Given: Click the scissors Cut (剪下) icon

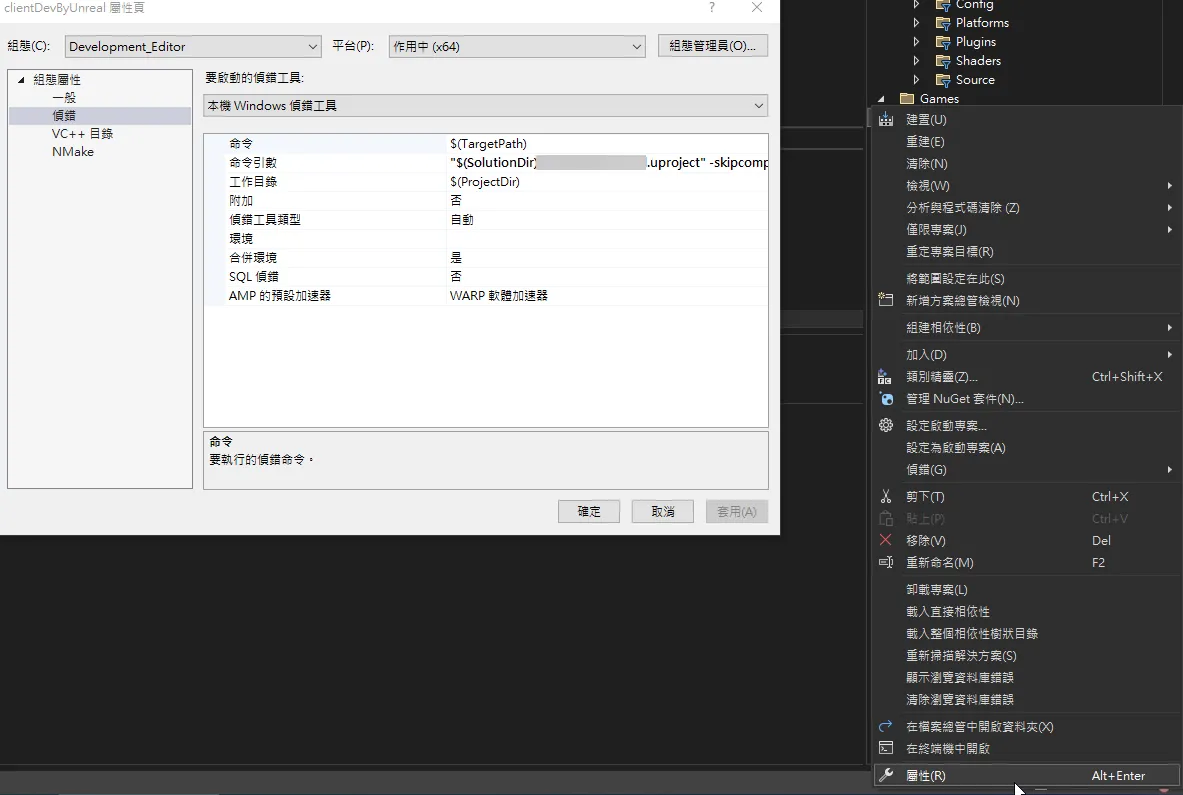Looking at the screenshot, I should tap(885, 497).
